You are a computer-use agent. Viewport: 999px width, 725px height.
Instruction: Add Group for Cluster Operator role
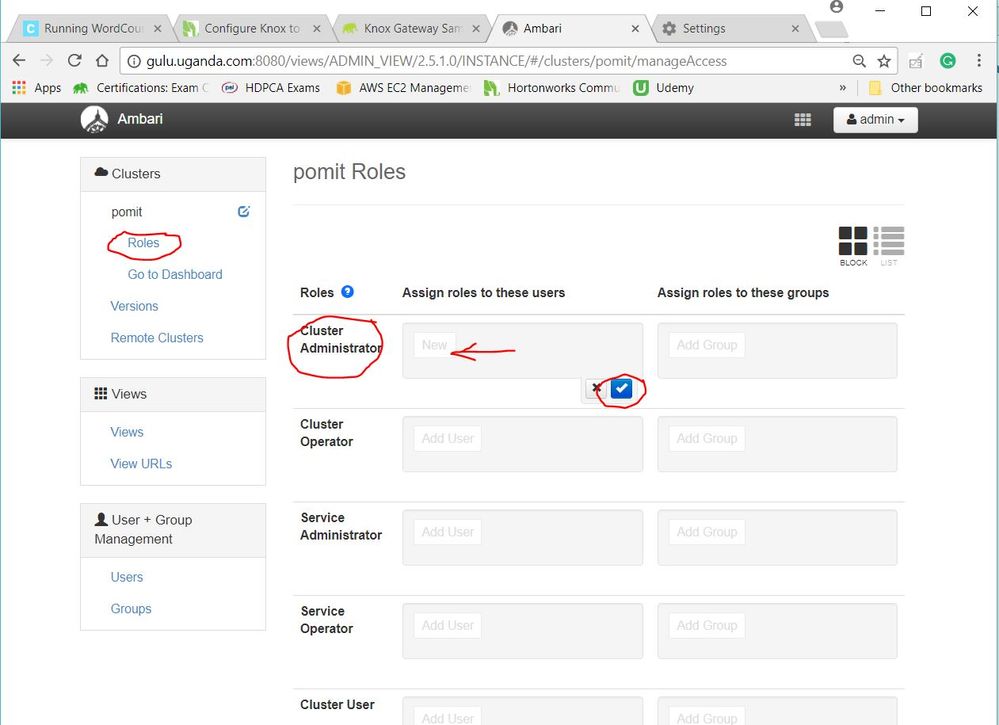tap(707, 439)
